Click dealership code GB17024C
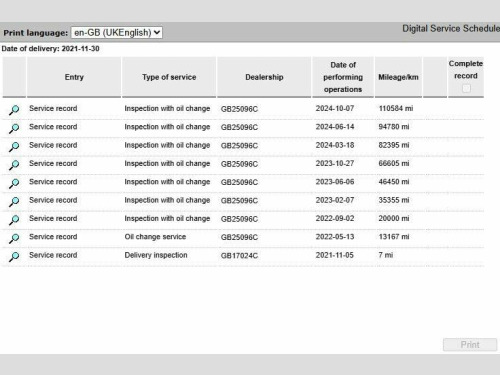The image size is (500, 375). coord(239,256)
